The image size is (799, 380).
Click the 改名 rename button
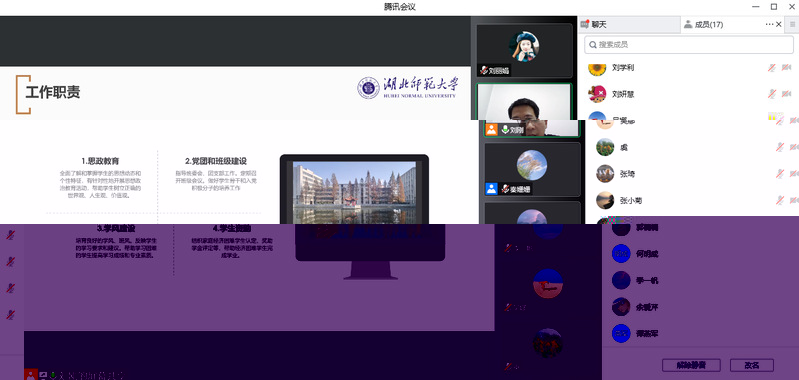point(752,365)
